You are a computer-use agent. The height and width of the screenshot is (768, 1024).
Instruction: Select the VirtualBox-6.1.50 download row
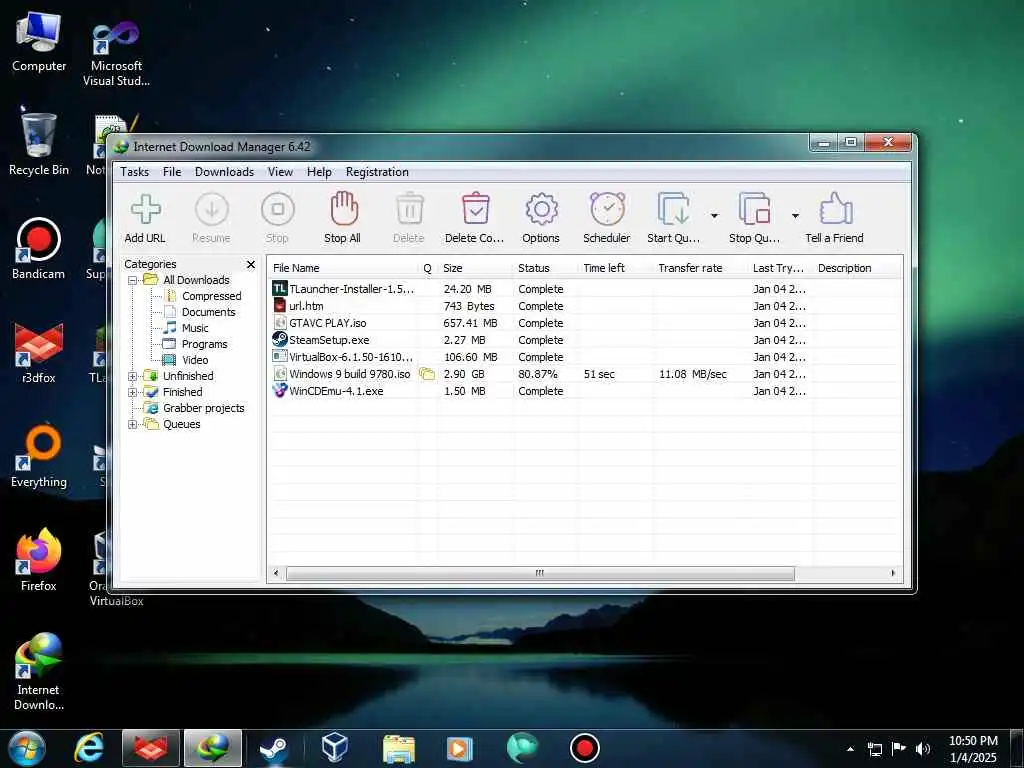[x=584, y=357]
